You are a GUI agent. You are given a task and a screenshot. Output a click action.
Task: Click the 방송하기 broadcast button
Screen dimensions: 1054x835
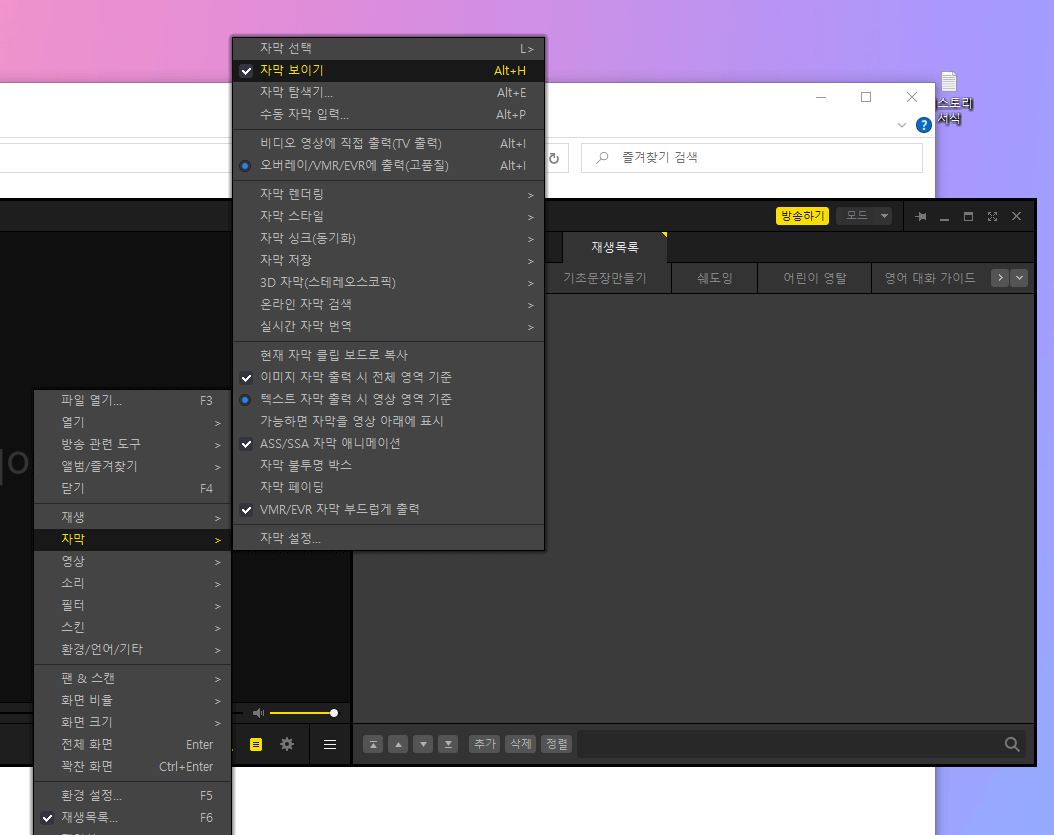pyautogui.click(x=801, y=215)
